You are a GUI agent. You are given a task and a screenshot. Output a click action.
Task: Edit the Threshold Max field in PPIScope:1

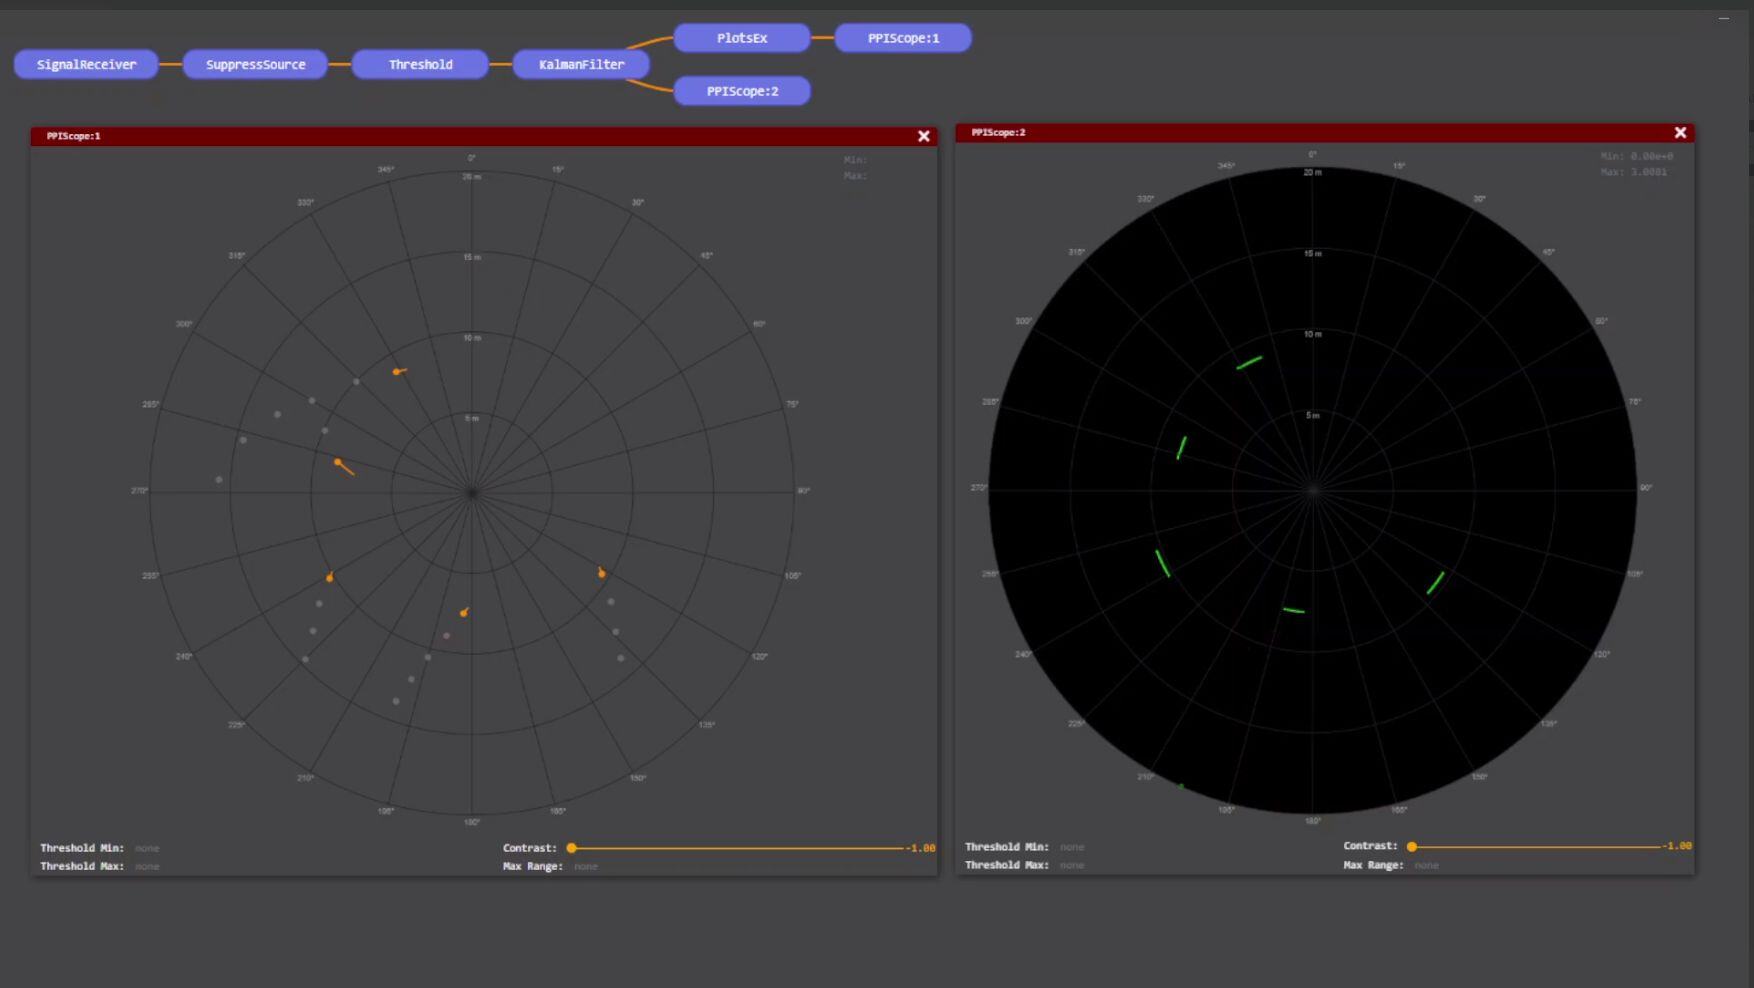pos(148,866)
